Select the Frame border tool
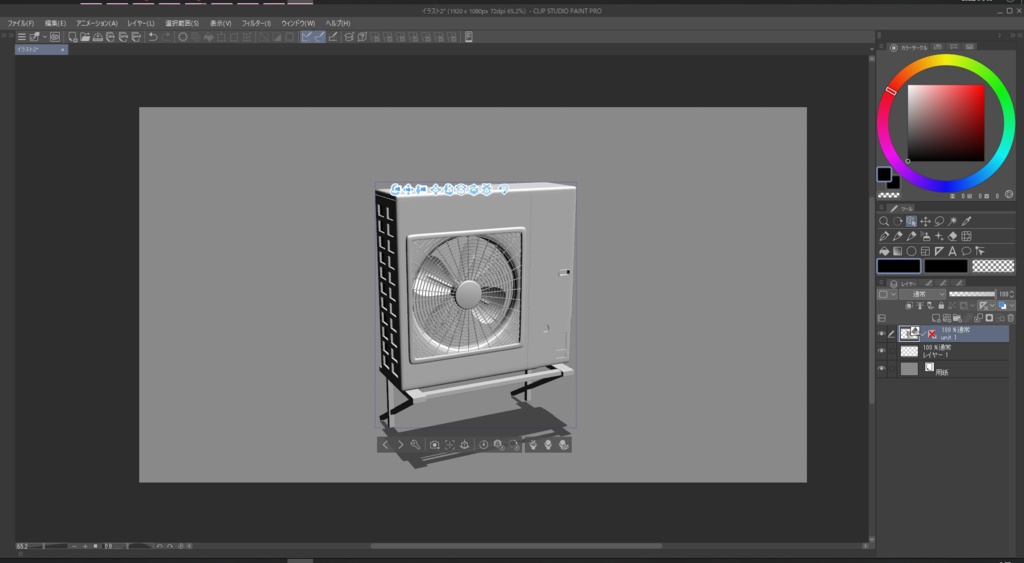This screenshot has height=563, width=1024. (925, 251)
